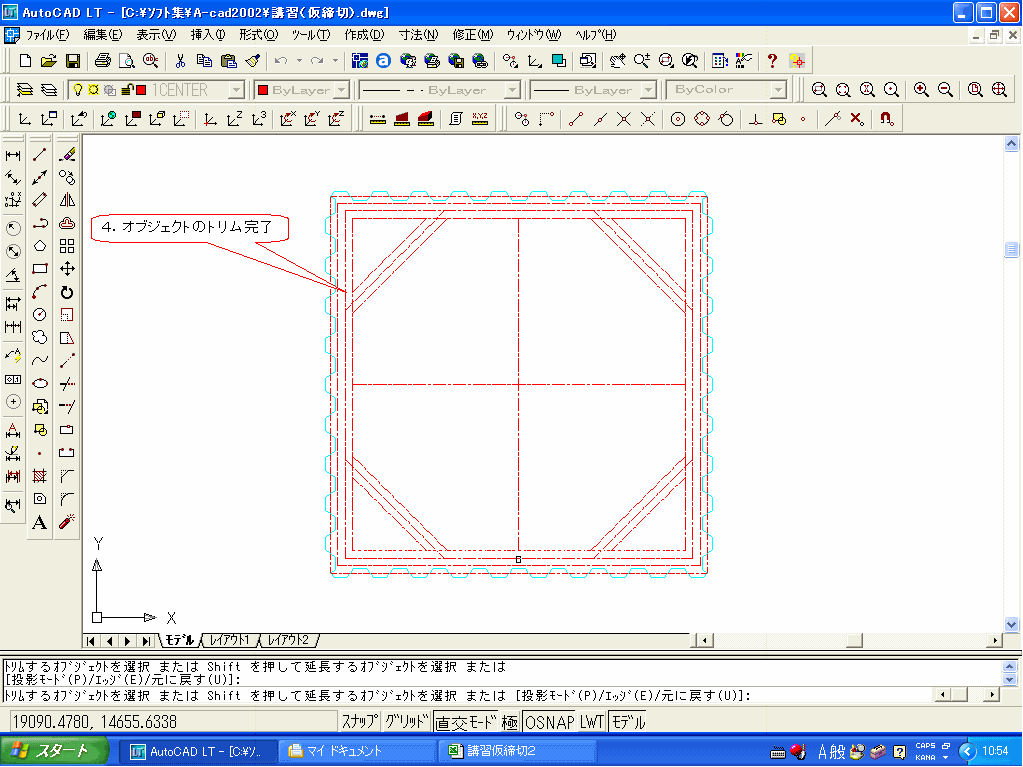The height and width of the screenshot is (767, 1023).
Task: Select the Ellipse draw tool
Action: pos(40,383)
